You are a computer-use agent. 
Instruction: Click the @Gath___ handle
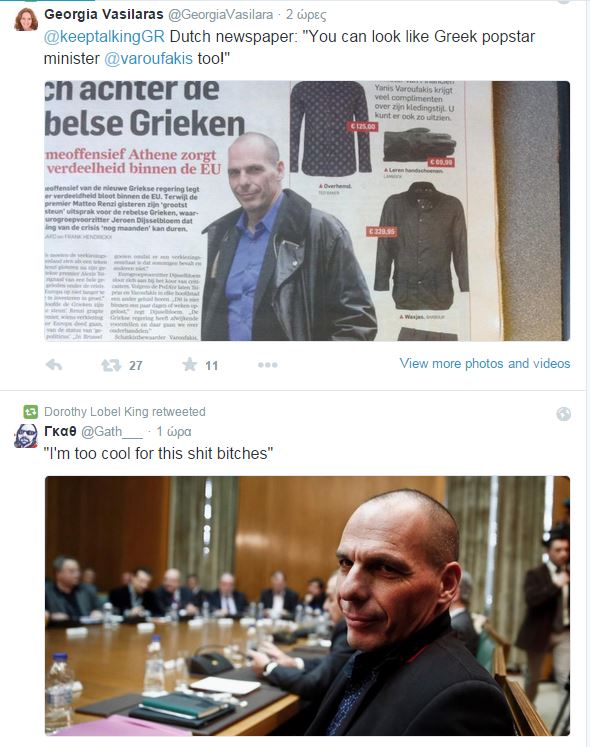pyautogui.click(x=112, y=432)
